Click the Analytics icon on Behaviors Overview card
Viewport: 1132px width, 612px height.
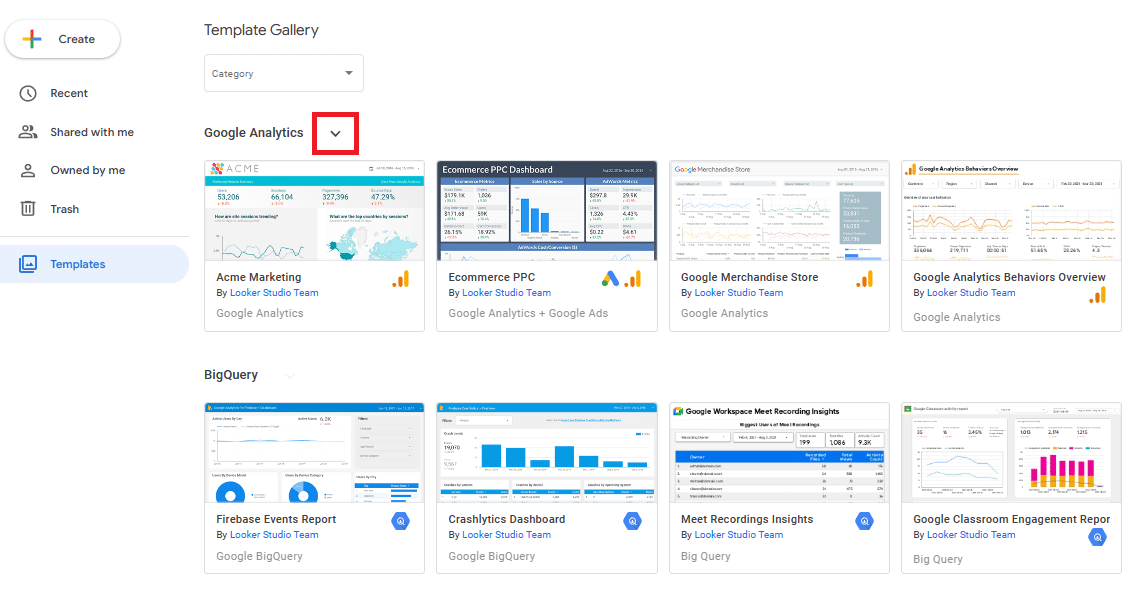click(x=1097, y=295)
